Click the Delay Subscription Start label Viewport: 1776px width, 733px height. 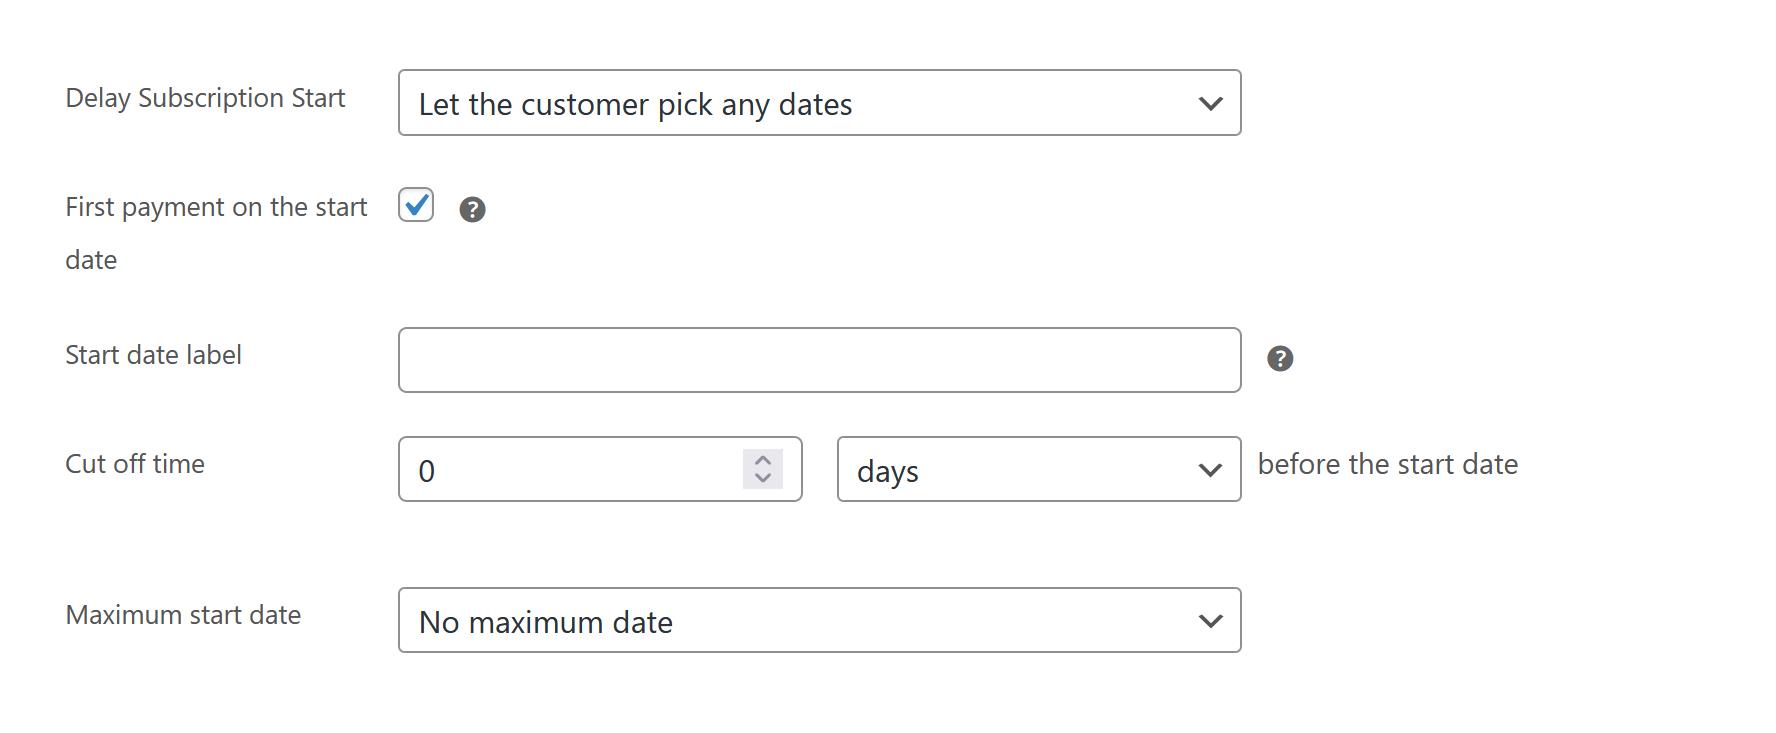(205, 98)
